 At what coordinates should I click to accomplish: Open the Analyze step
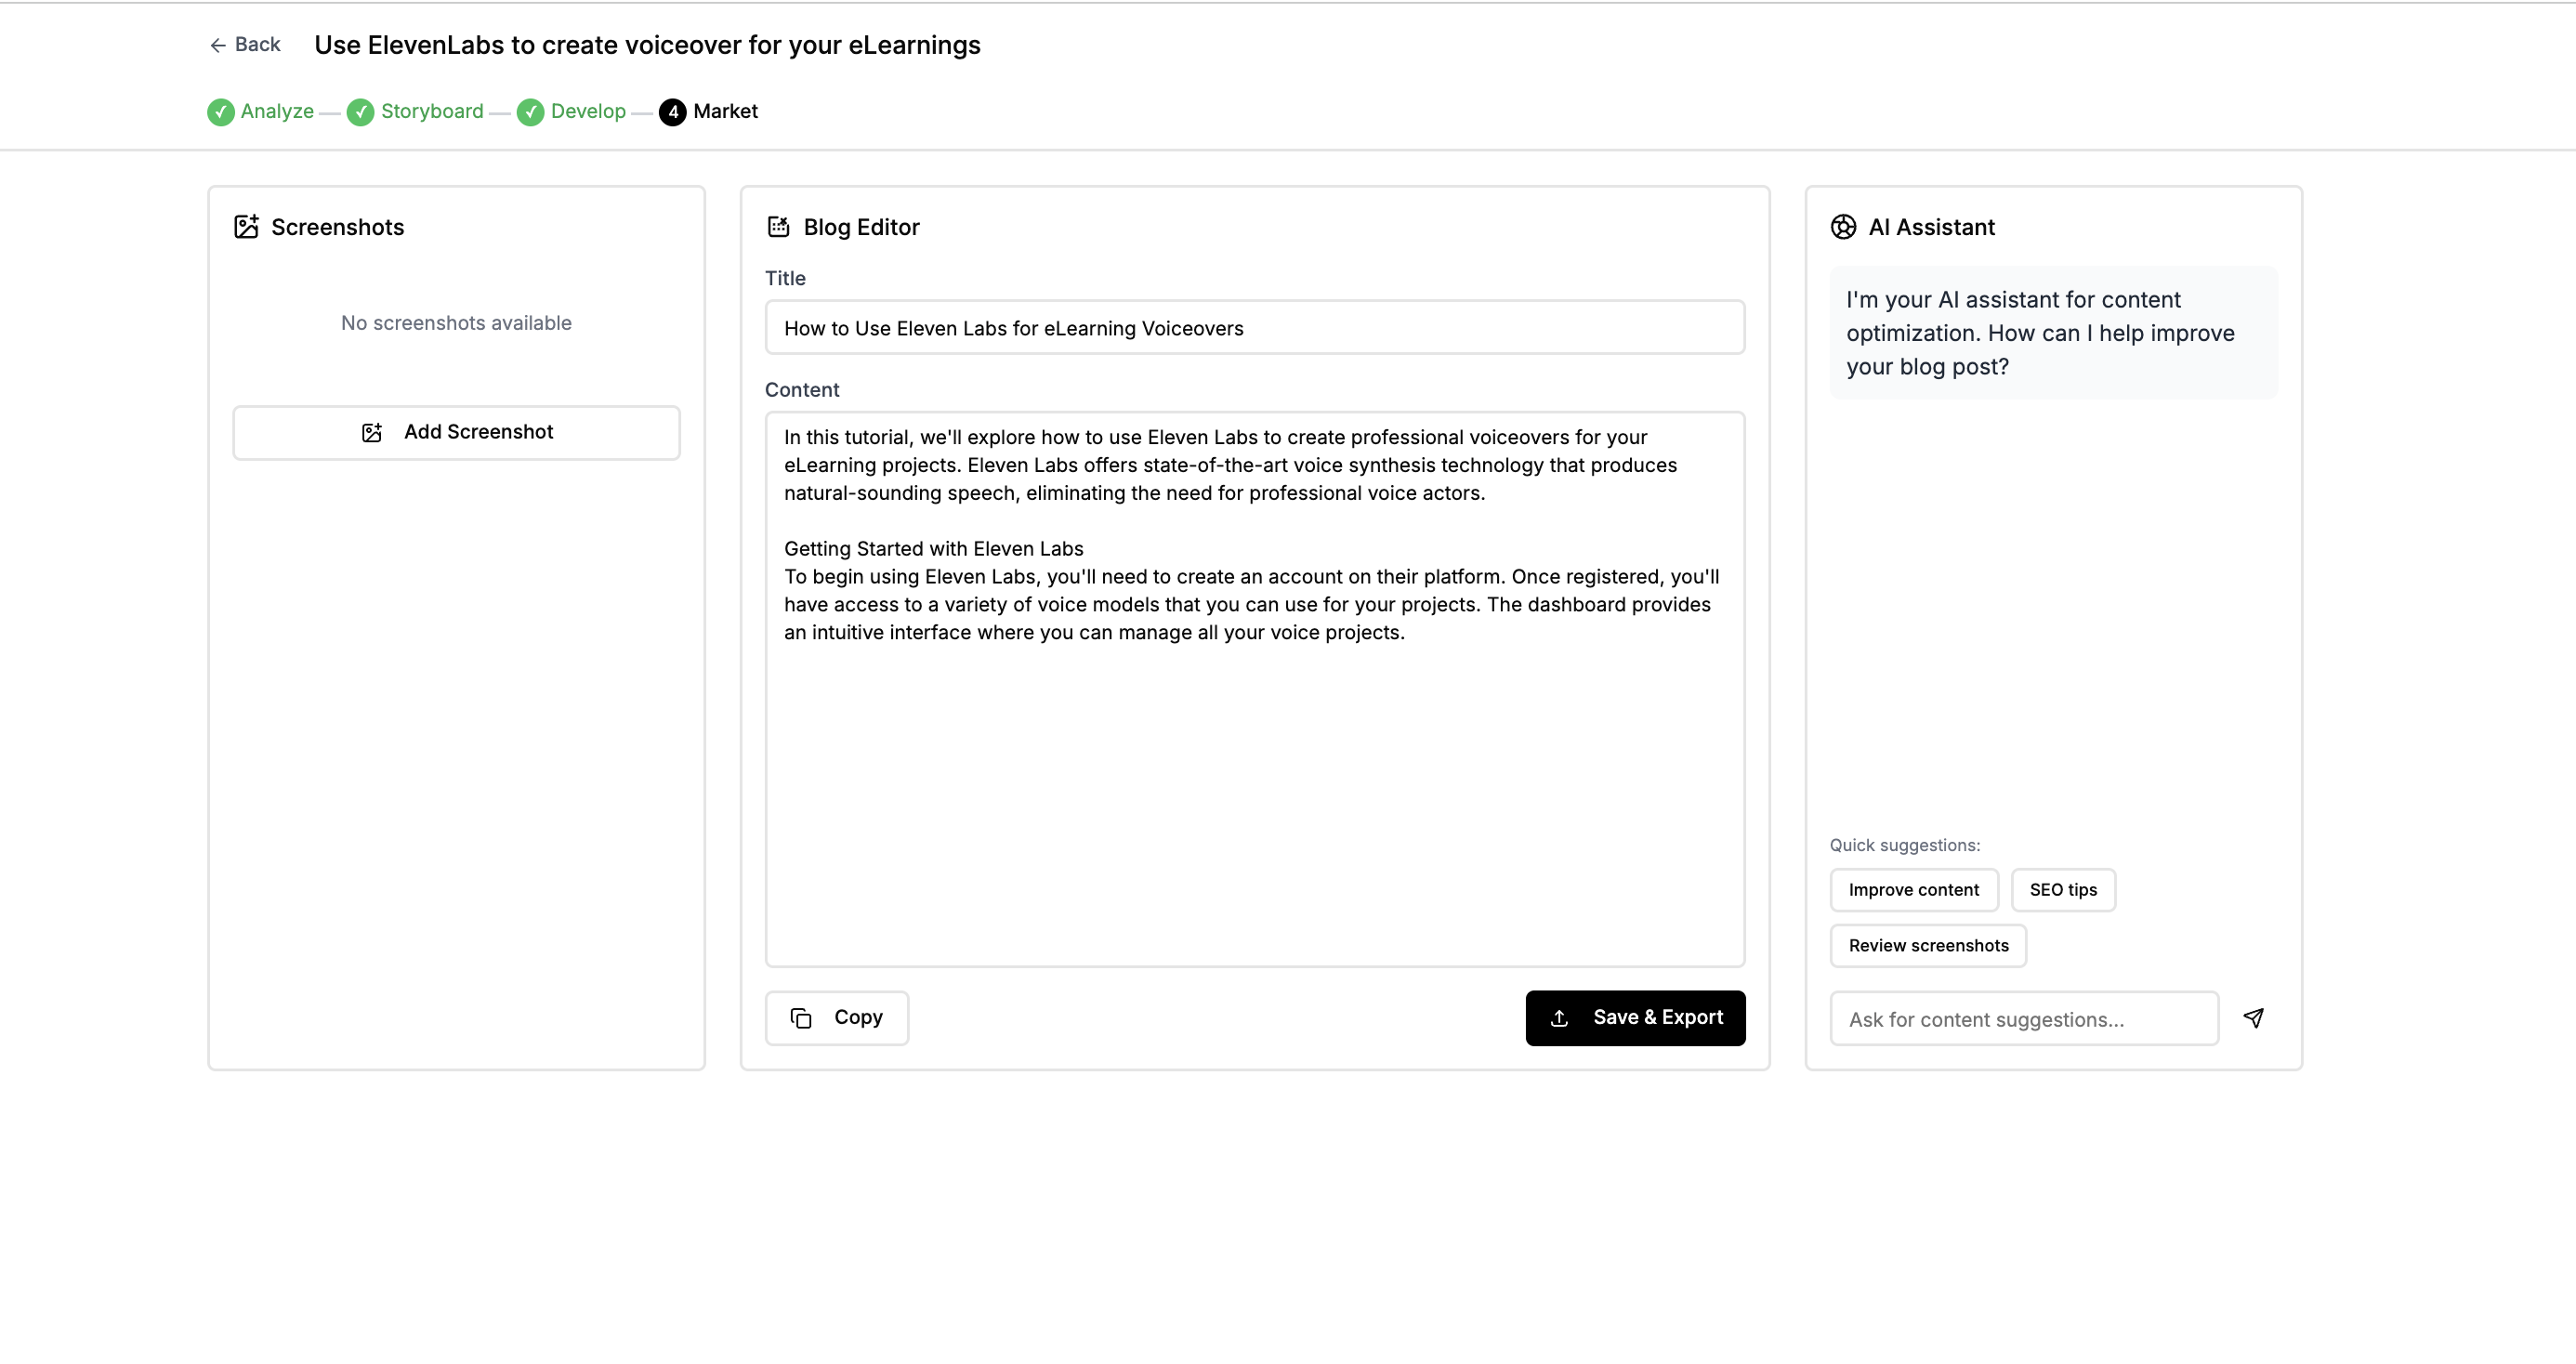[x=277, y=112]
